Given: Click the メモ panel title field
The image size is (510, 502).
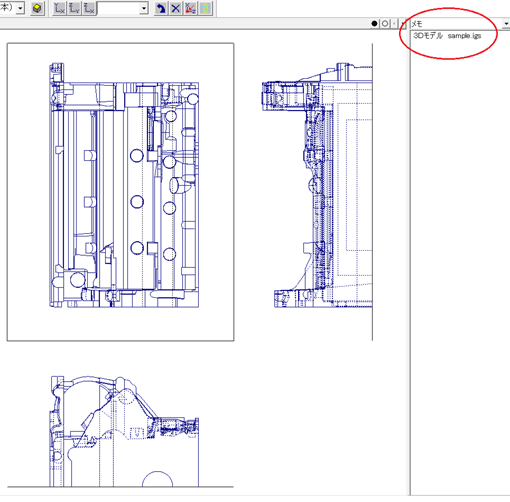Looking at the screenshot, I should point(456,24).
